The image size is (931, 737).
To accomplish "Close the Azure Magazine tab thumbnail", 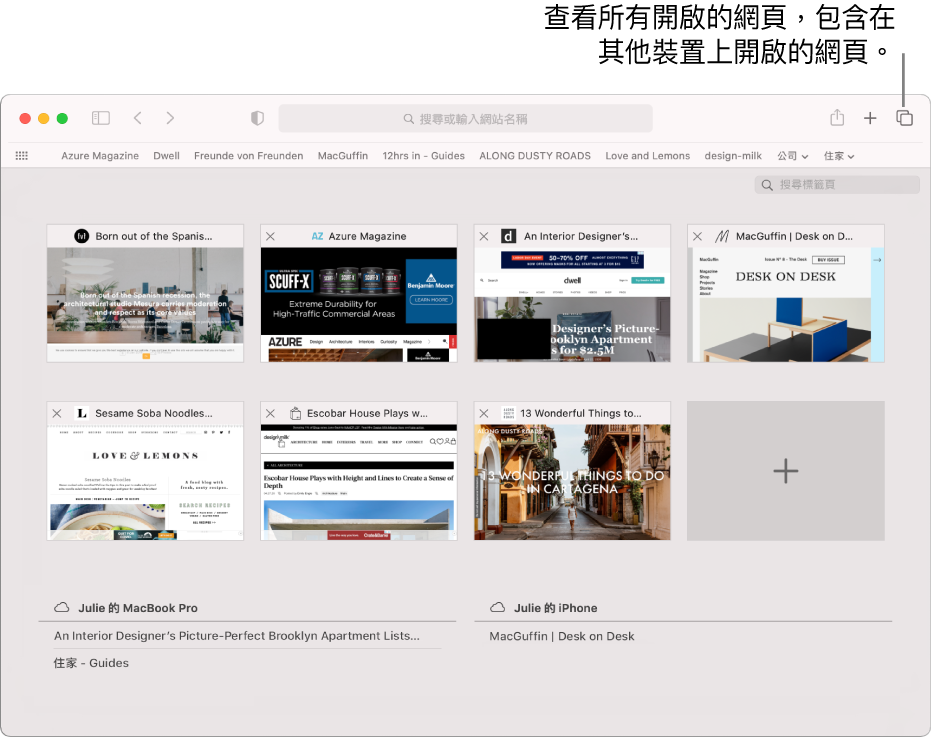I will [x=270, y=236].
